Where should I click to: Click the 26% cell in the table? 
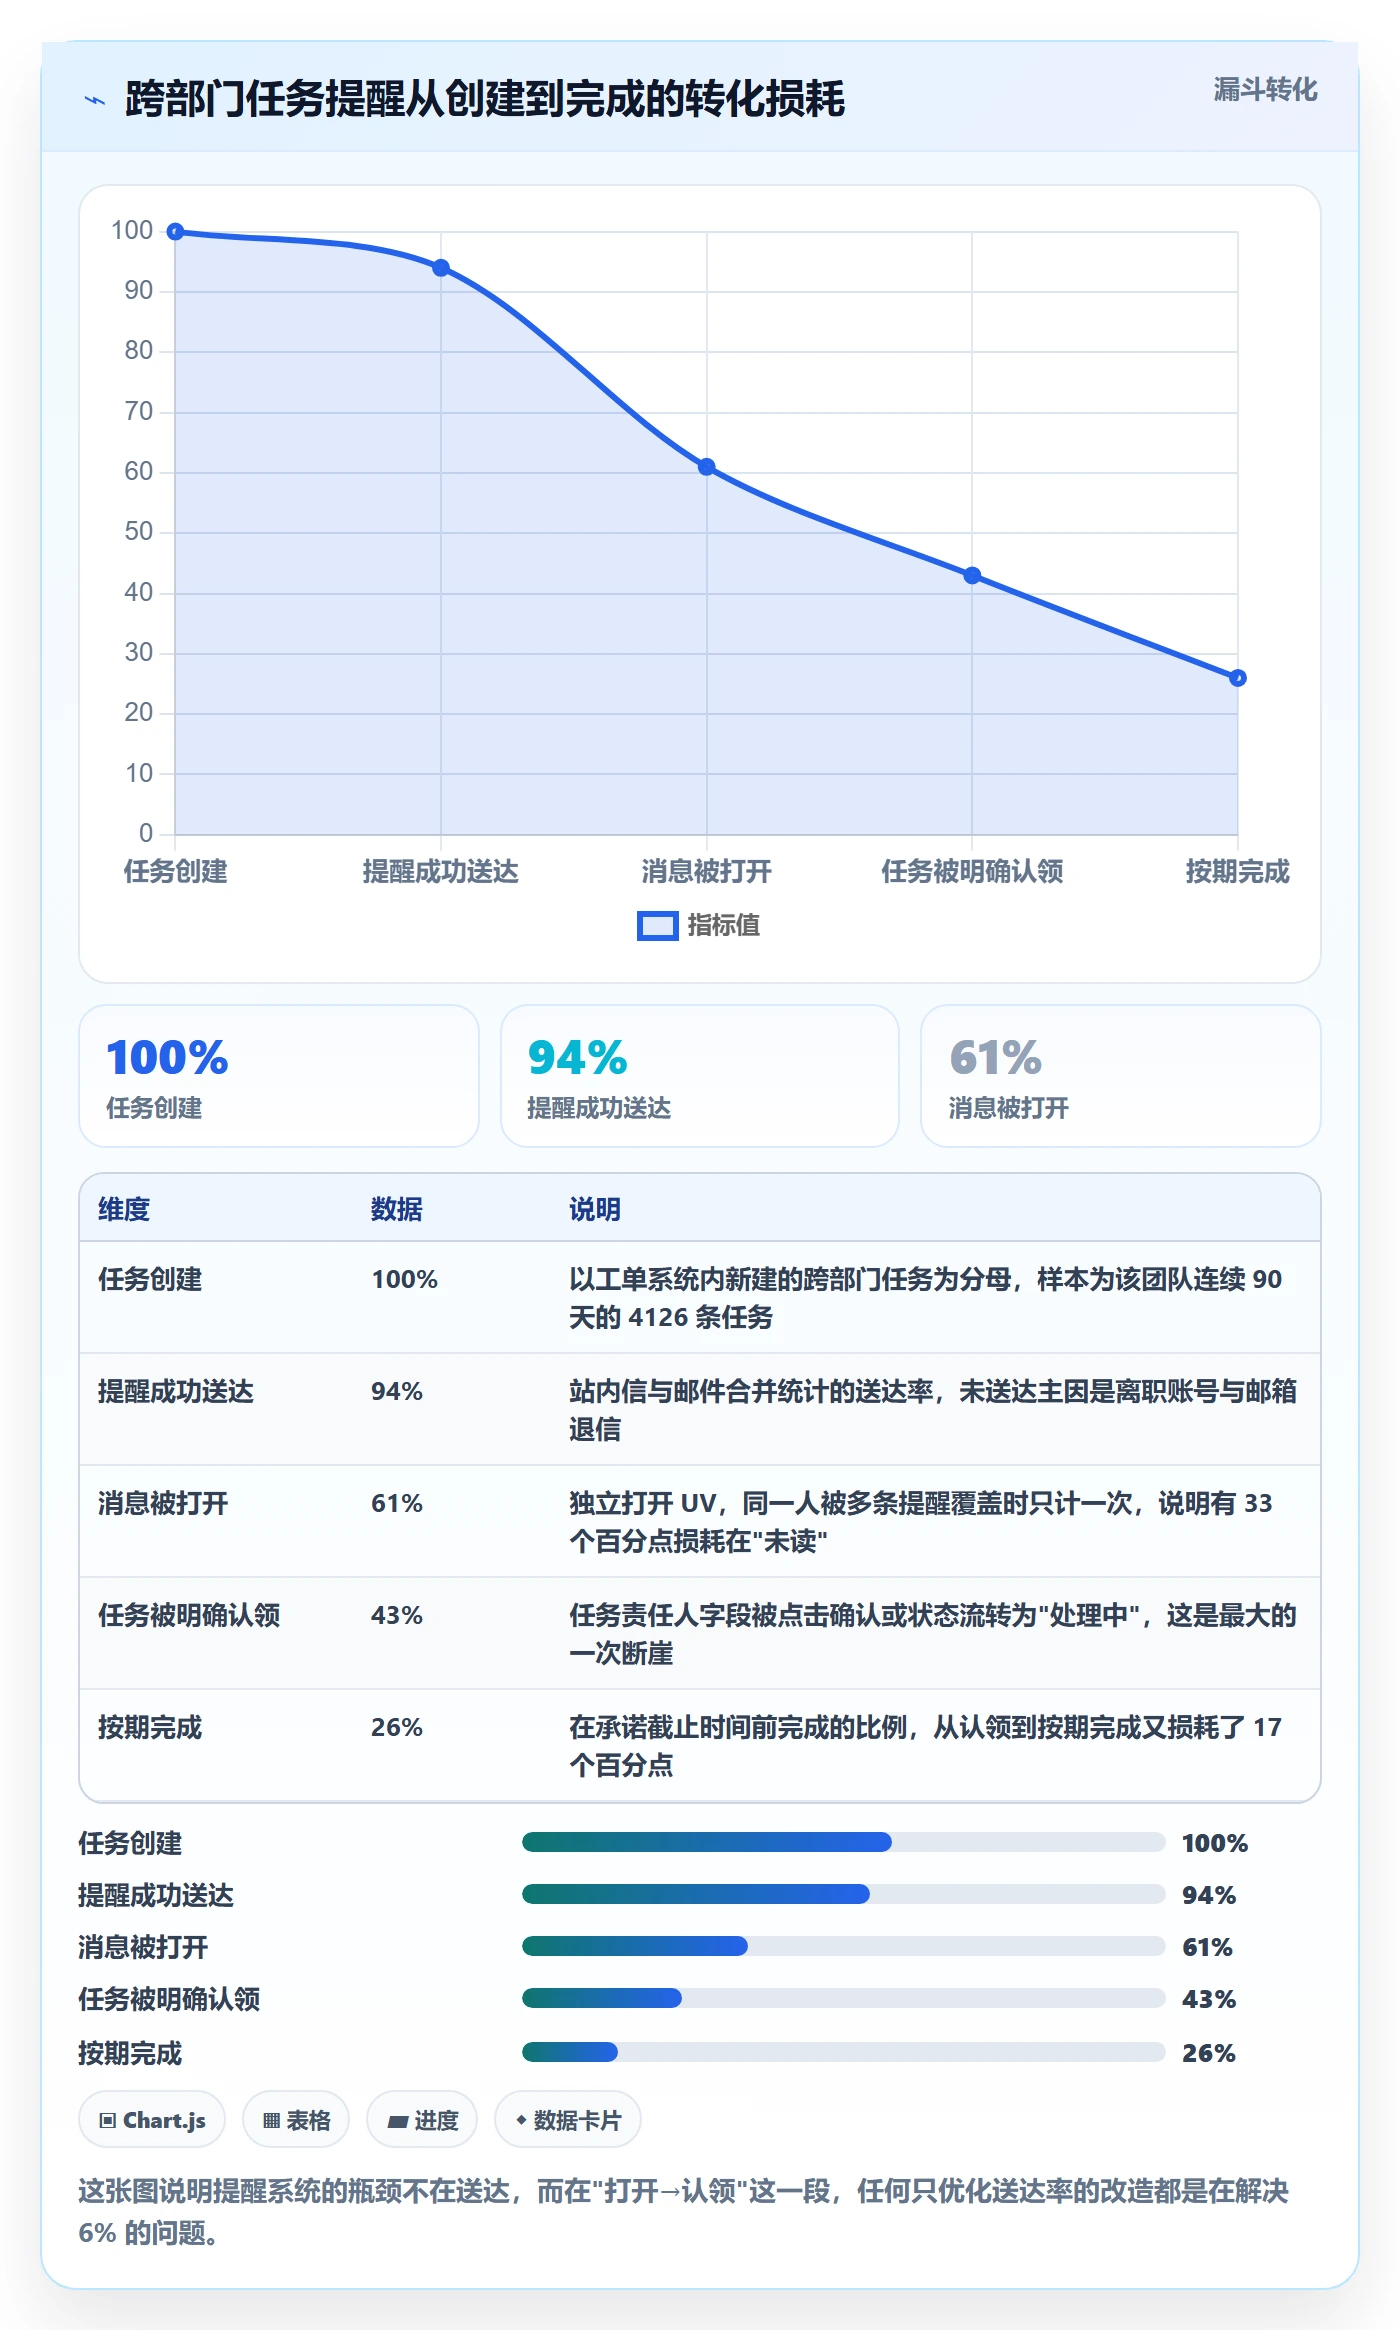[397, 1727]
